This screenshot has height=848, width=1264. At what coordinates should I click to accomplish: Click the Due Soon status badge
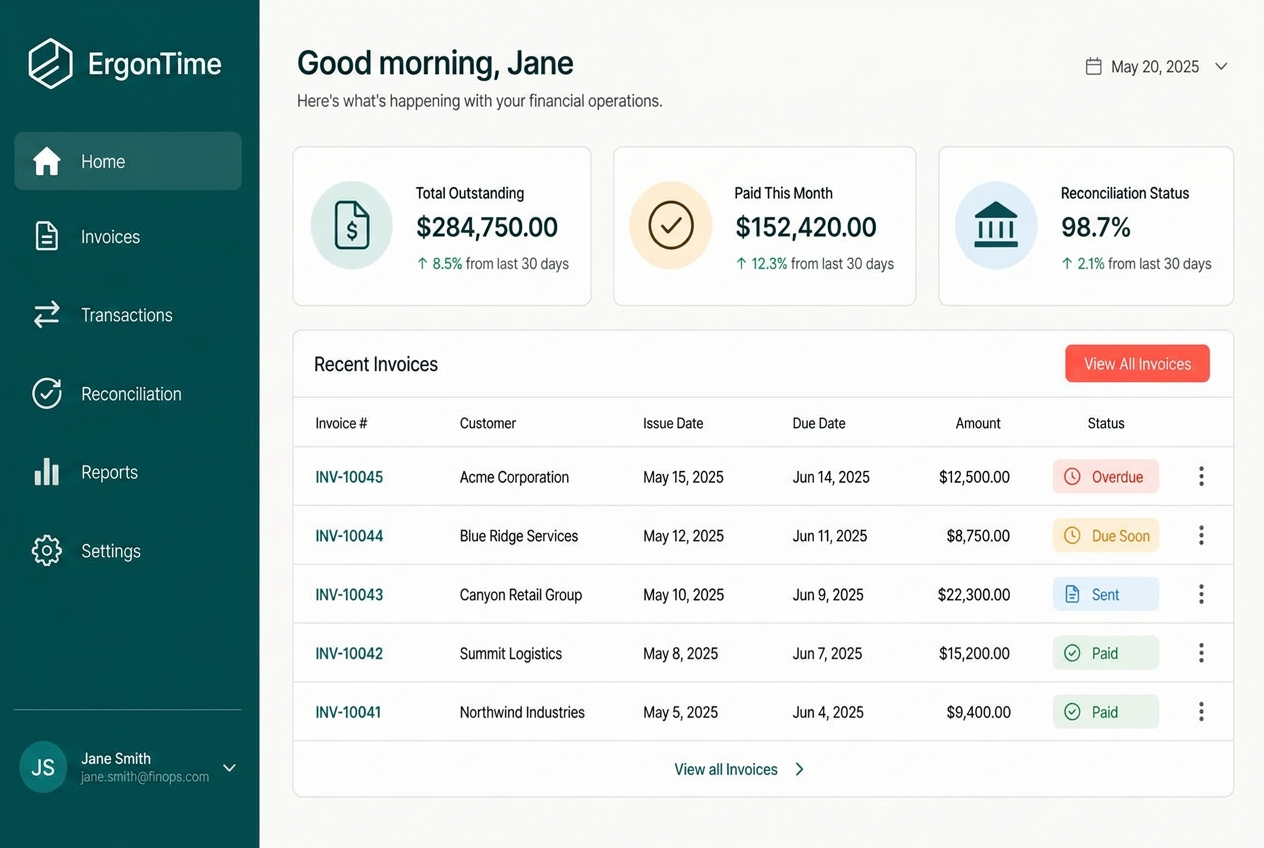click(1106, 536)
